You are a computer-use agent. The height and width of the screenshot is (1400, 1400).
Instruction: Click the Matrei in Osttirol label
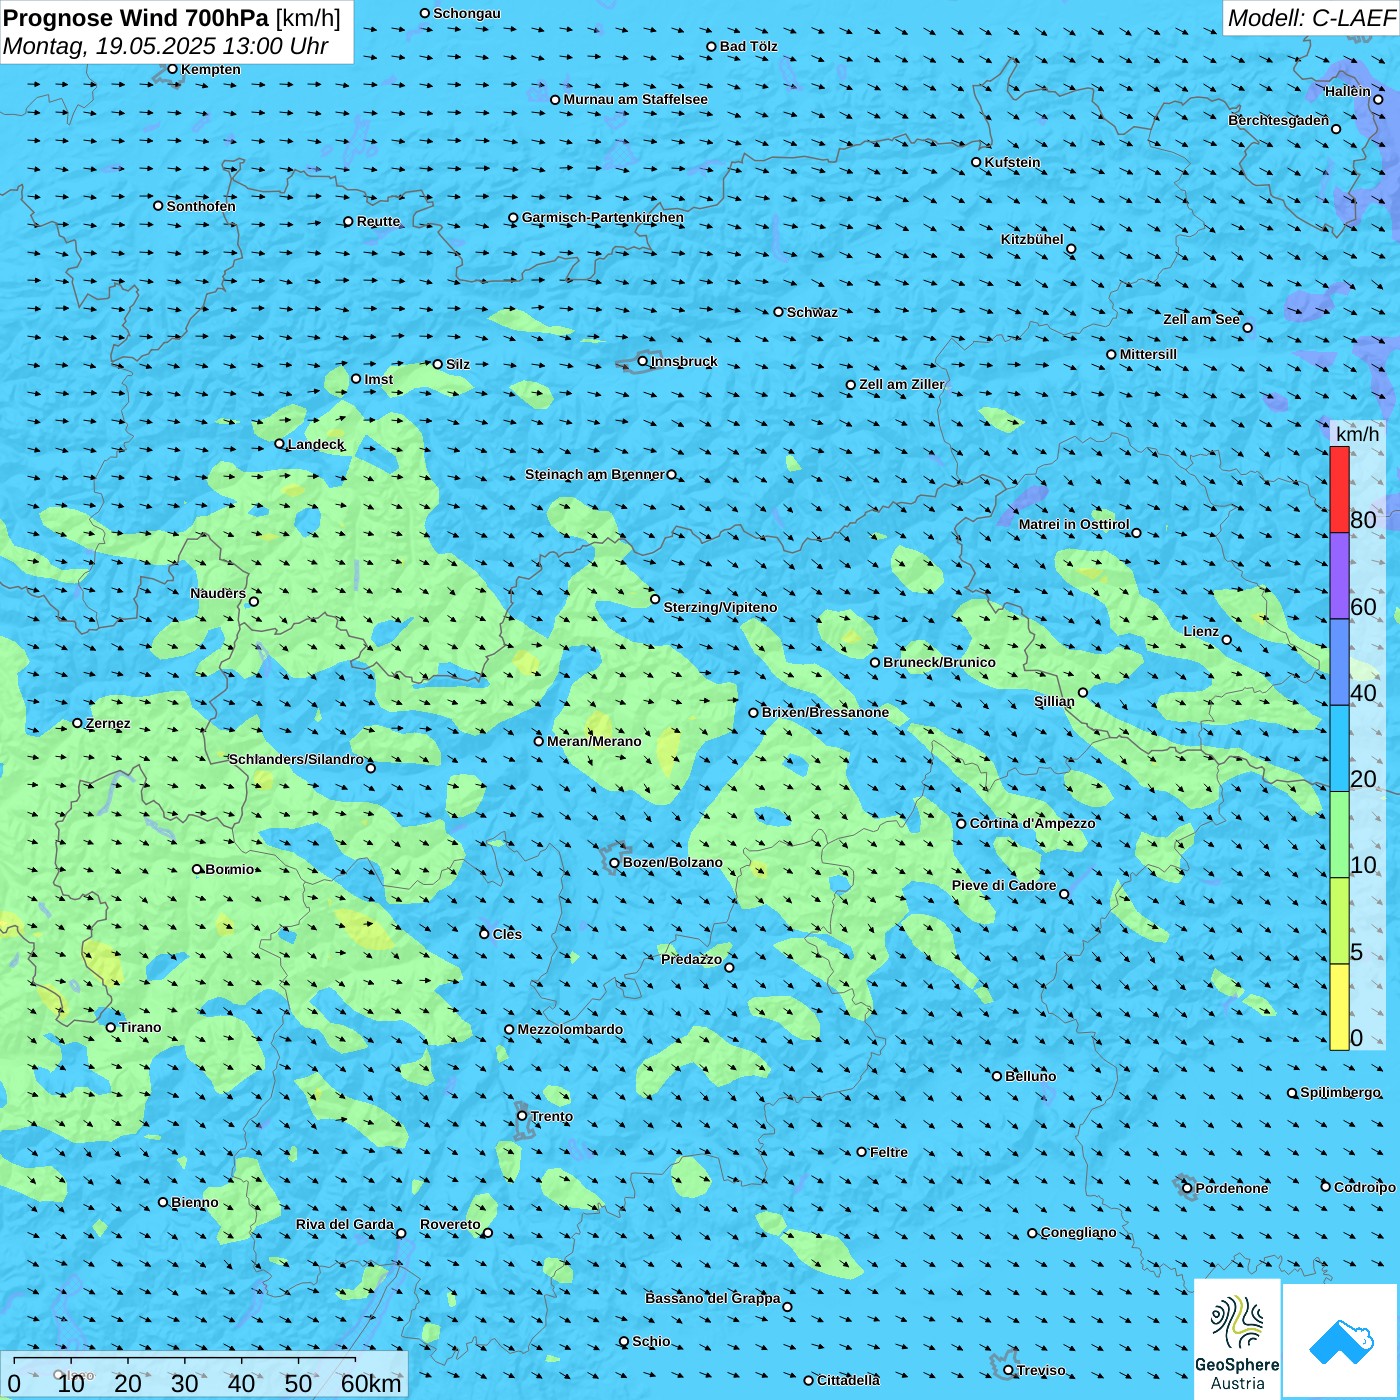[x=1074, y=524]
